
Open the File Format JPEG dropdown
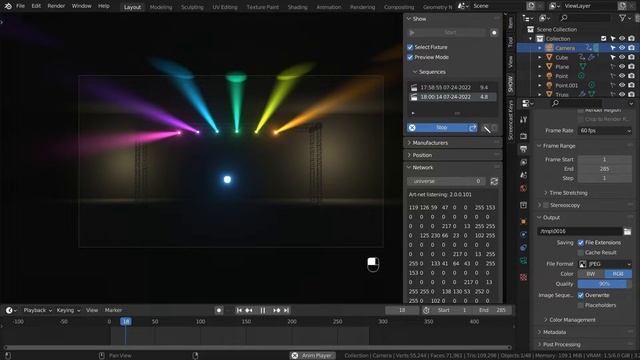tap(605, 264)
